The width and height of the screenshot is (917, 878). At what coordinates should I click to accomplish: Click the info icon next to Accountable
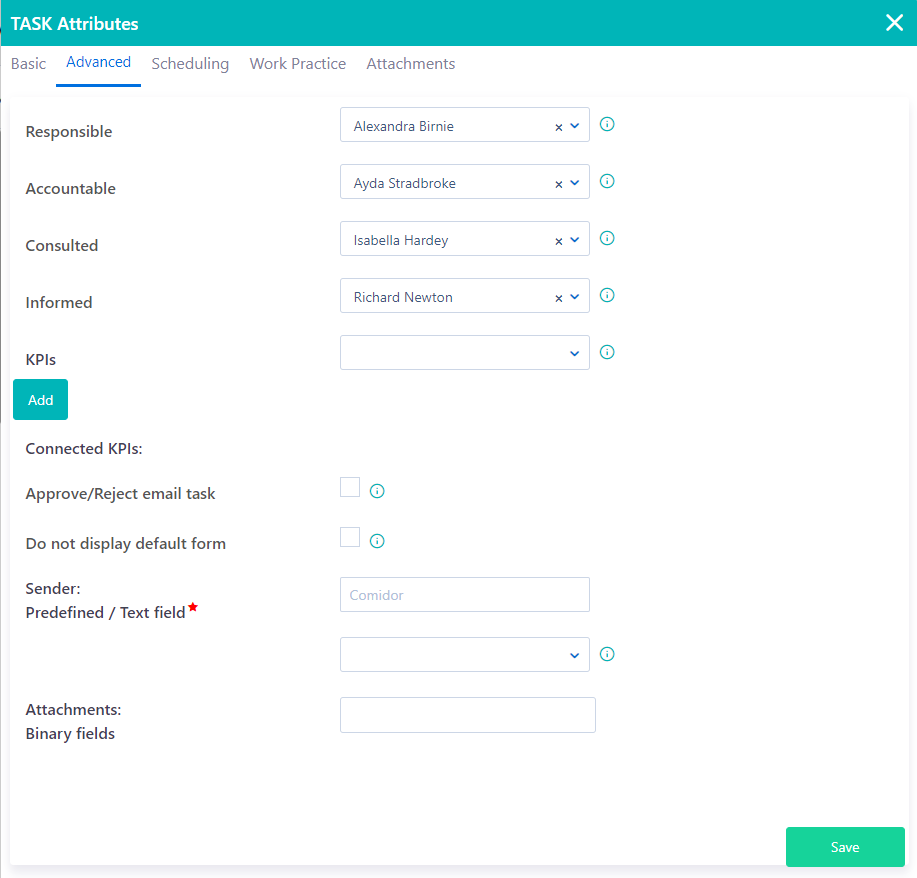click(606, 181)
